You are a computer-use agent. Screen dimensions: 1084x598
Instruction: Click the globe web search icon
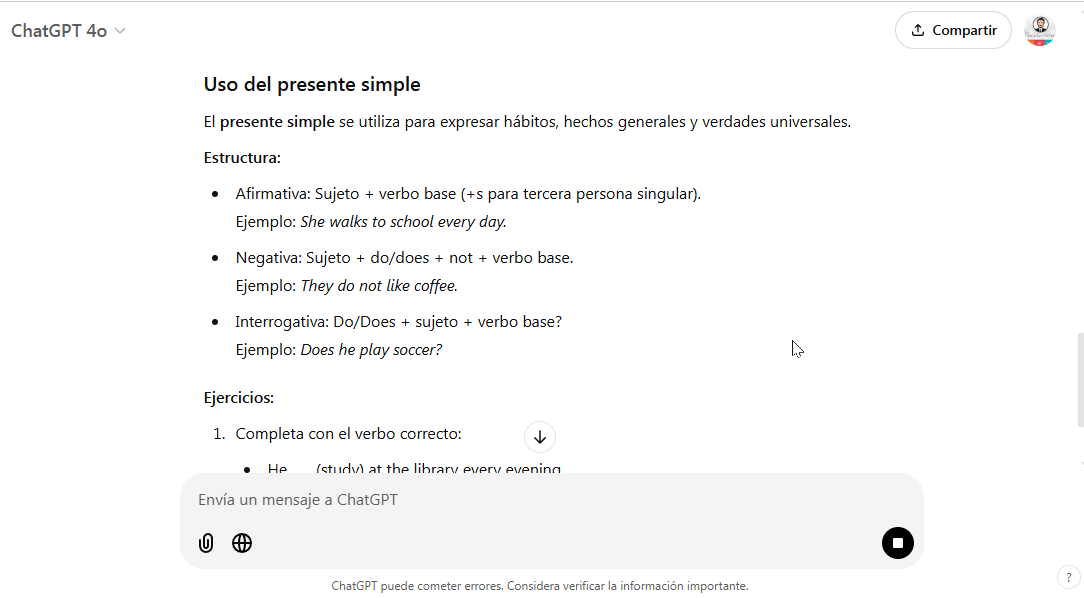(242, 543)
